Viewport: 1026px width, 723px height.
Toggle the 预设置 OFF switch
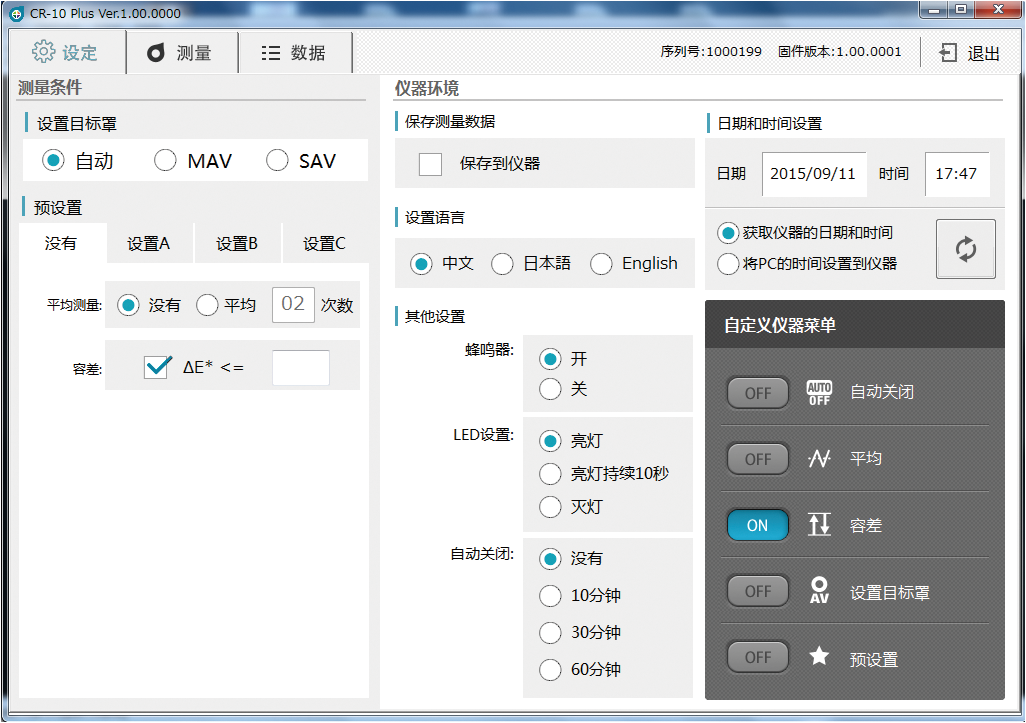[758, 658]
